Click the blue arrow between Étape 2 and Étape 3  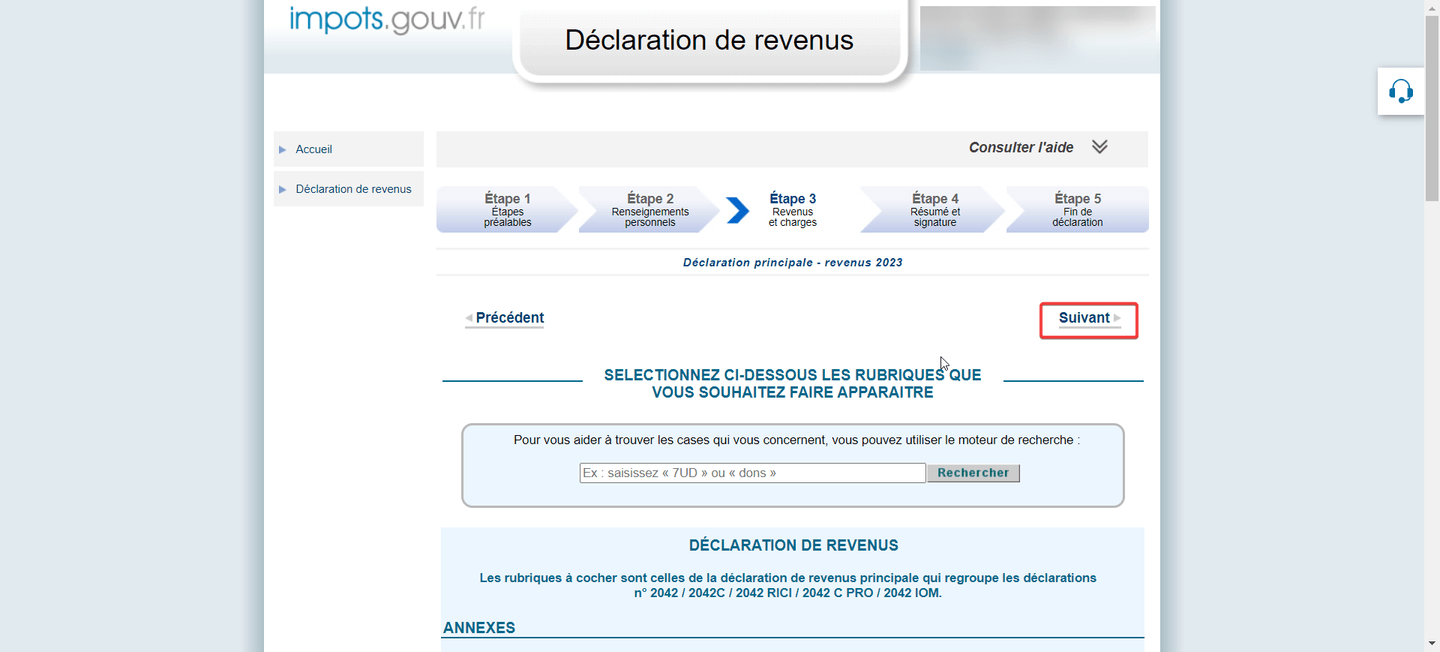[x=737, y=209]
